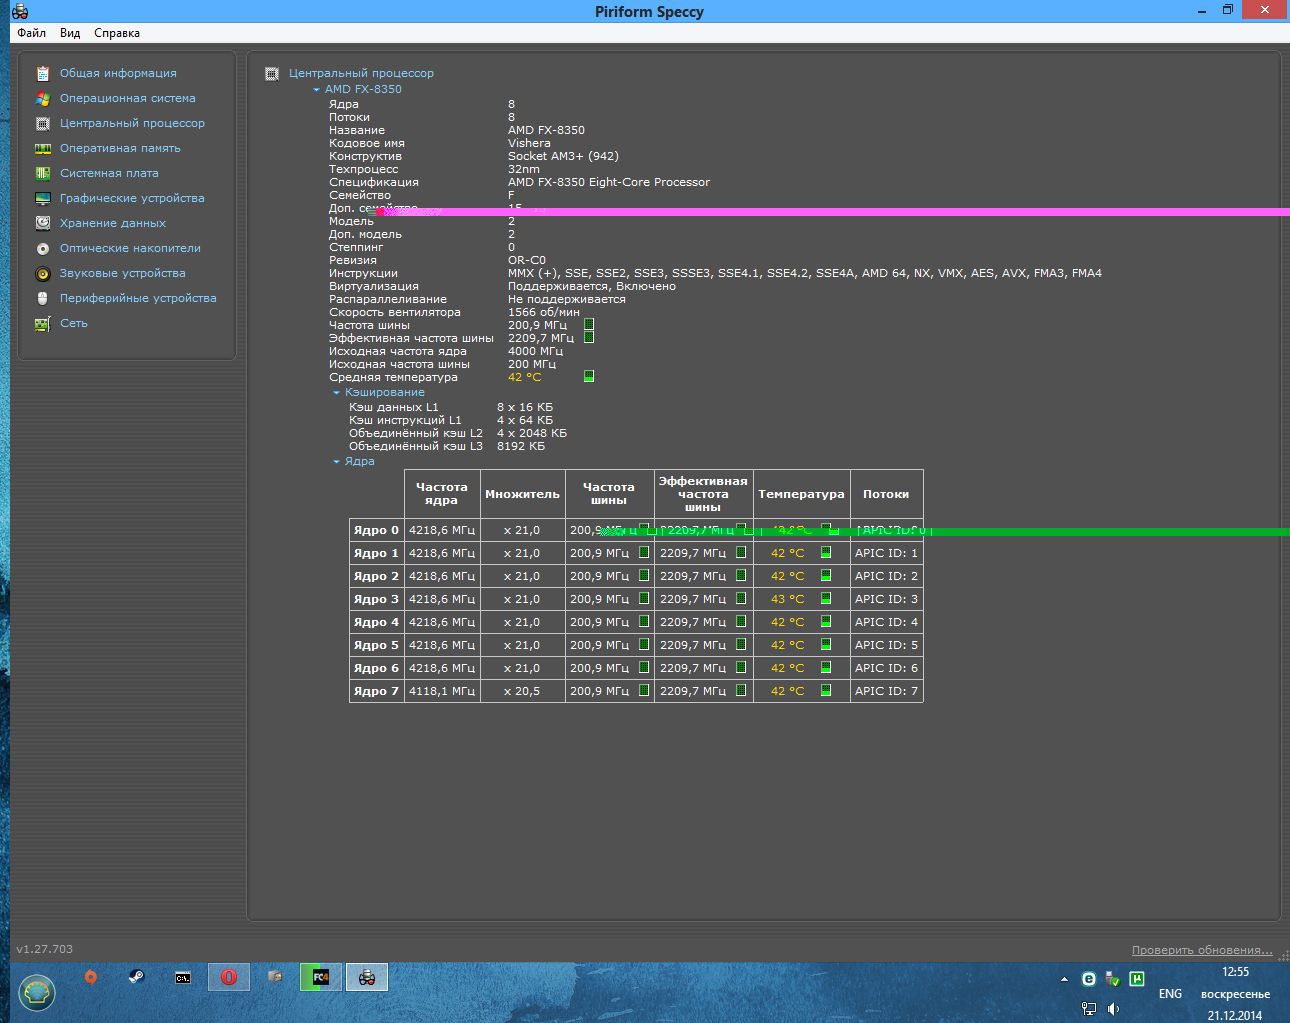Screen dimensions: 1290x1023
Task: Toggle the Ядро 6 effective bus frequency graph icon
Action: [741, 667]
